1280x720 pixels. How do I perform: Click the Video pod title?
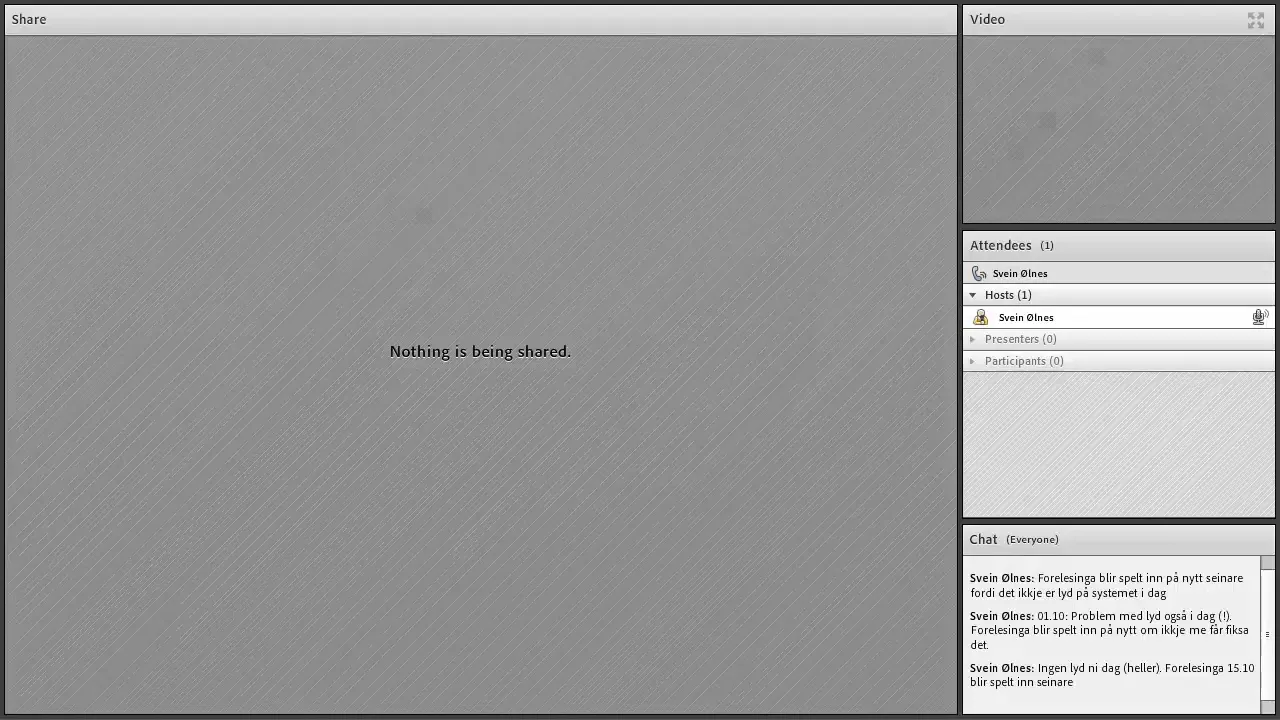987,19
